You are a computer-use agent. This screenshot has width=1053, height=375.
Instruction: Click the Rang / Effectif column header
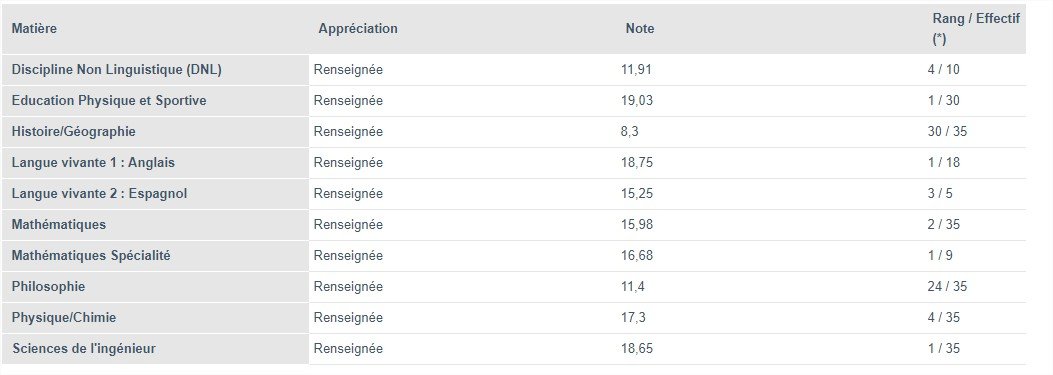click(974, 29)
